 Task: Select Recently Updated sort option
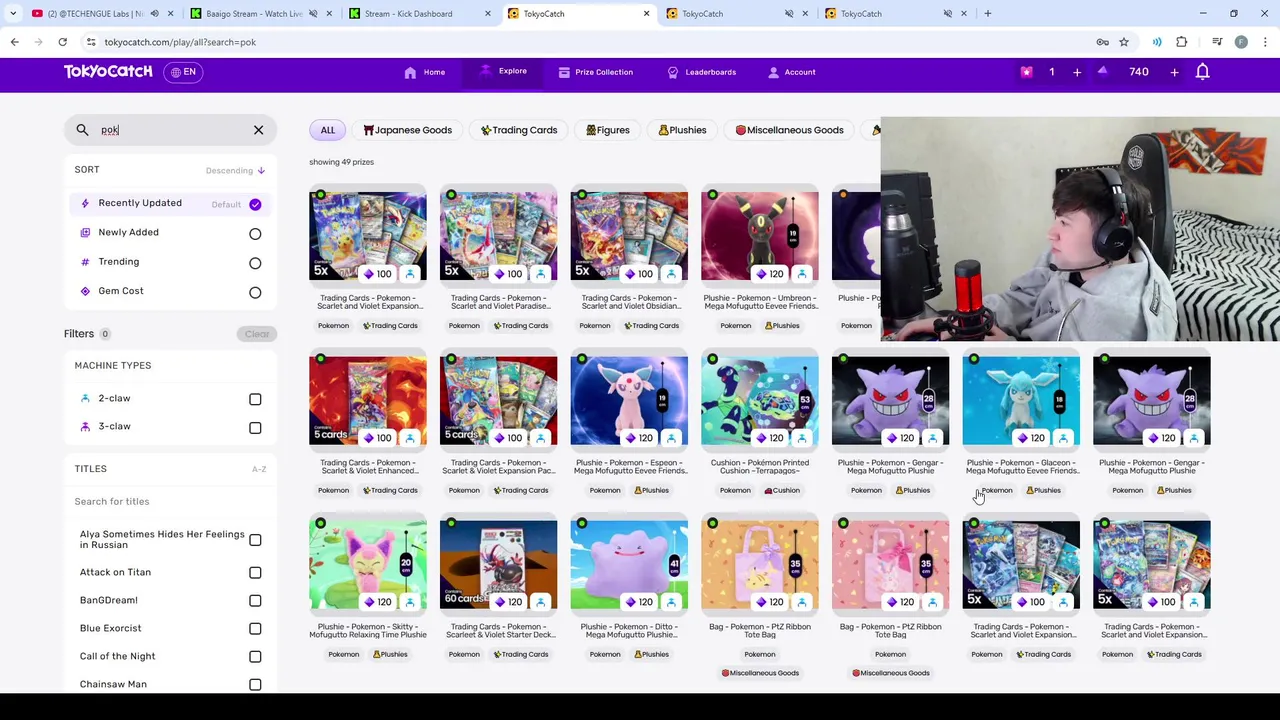pos(170,203)
